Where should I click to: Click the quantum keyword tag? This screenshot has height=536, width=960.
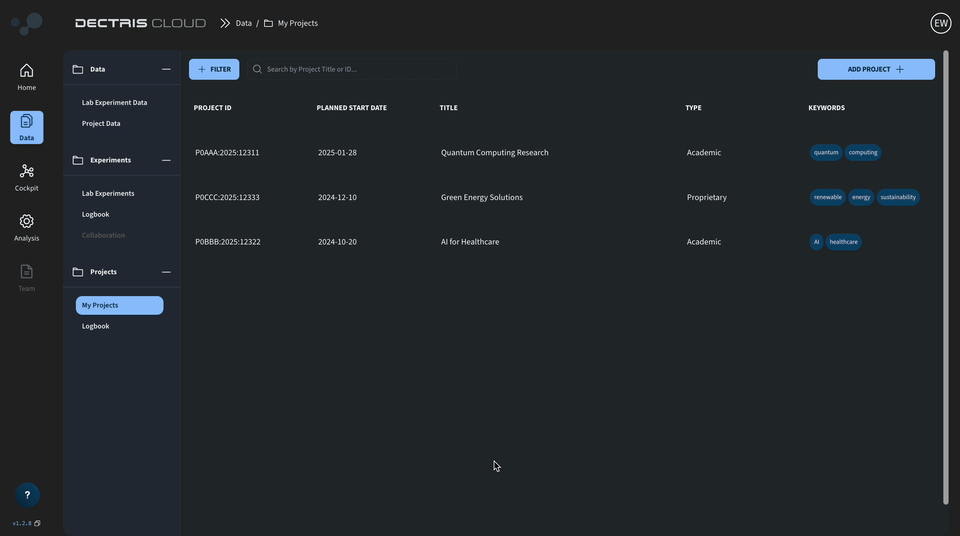click(826, 153)
